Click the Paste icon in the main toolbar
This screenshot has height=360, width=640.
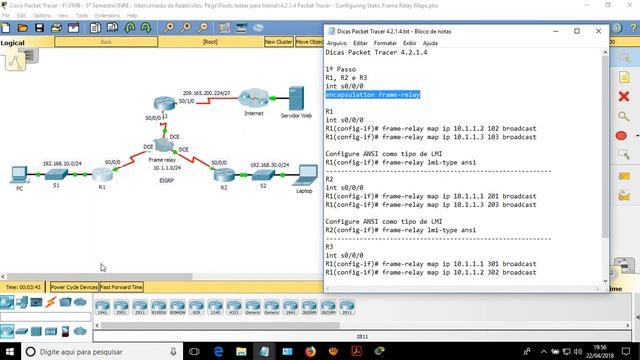112,28
